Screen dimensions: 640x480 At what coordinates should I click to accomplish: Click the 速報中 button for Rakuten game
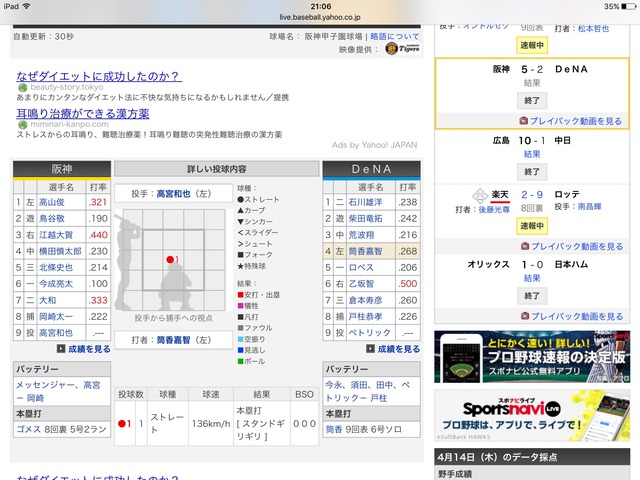click(532, 226)
